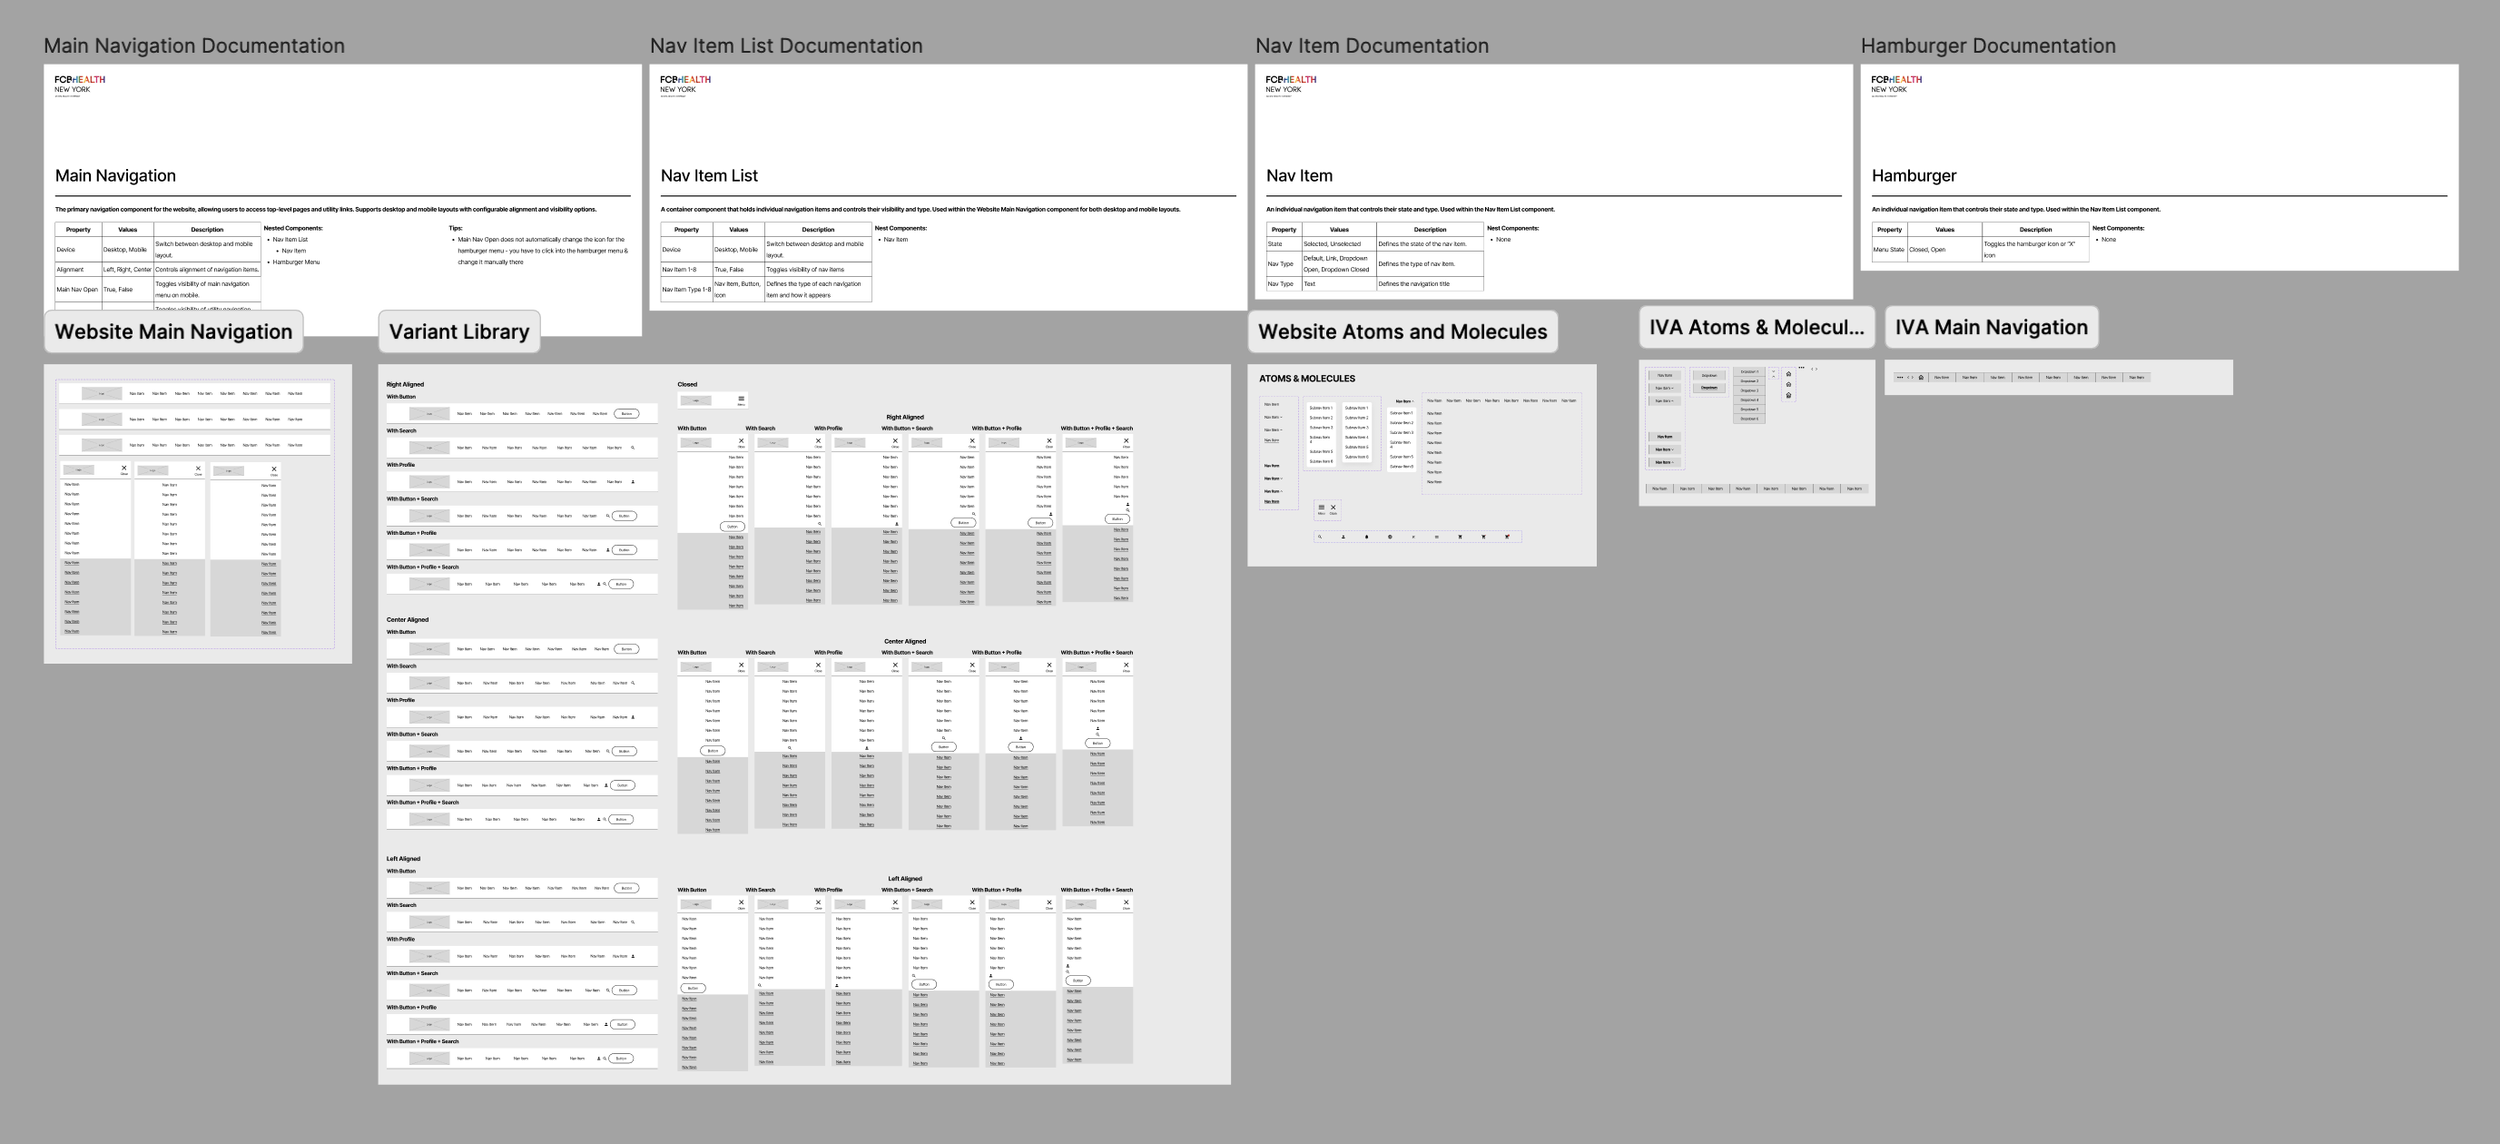Click the forward chevron arrow in IVA Atoms & Molecules
Viewport: 2500px width, 1144px height.
[x=1816, y=369]
